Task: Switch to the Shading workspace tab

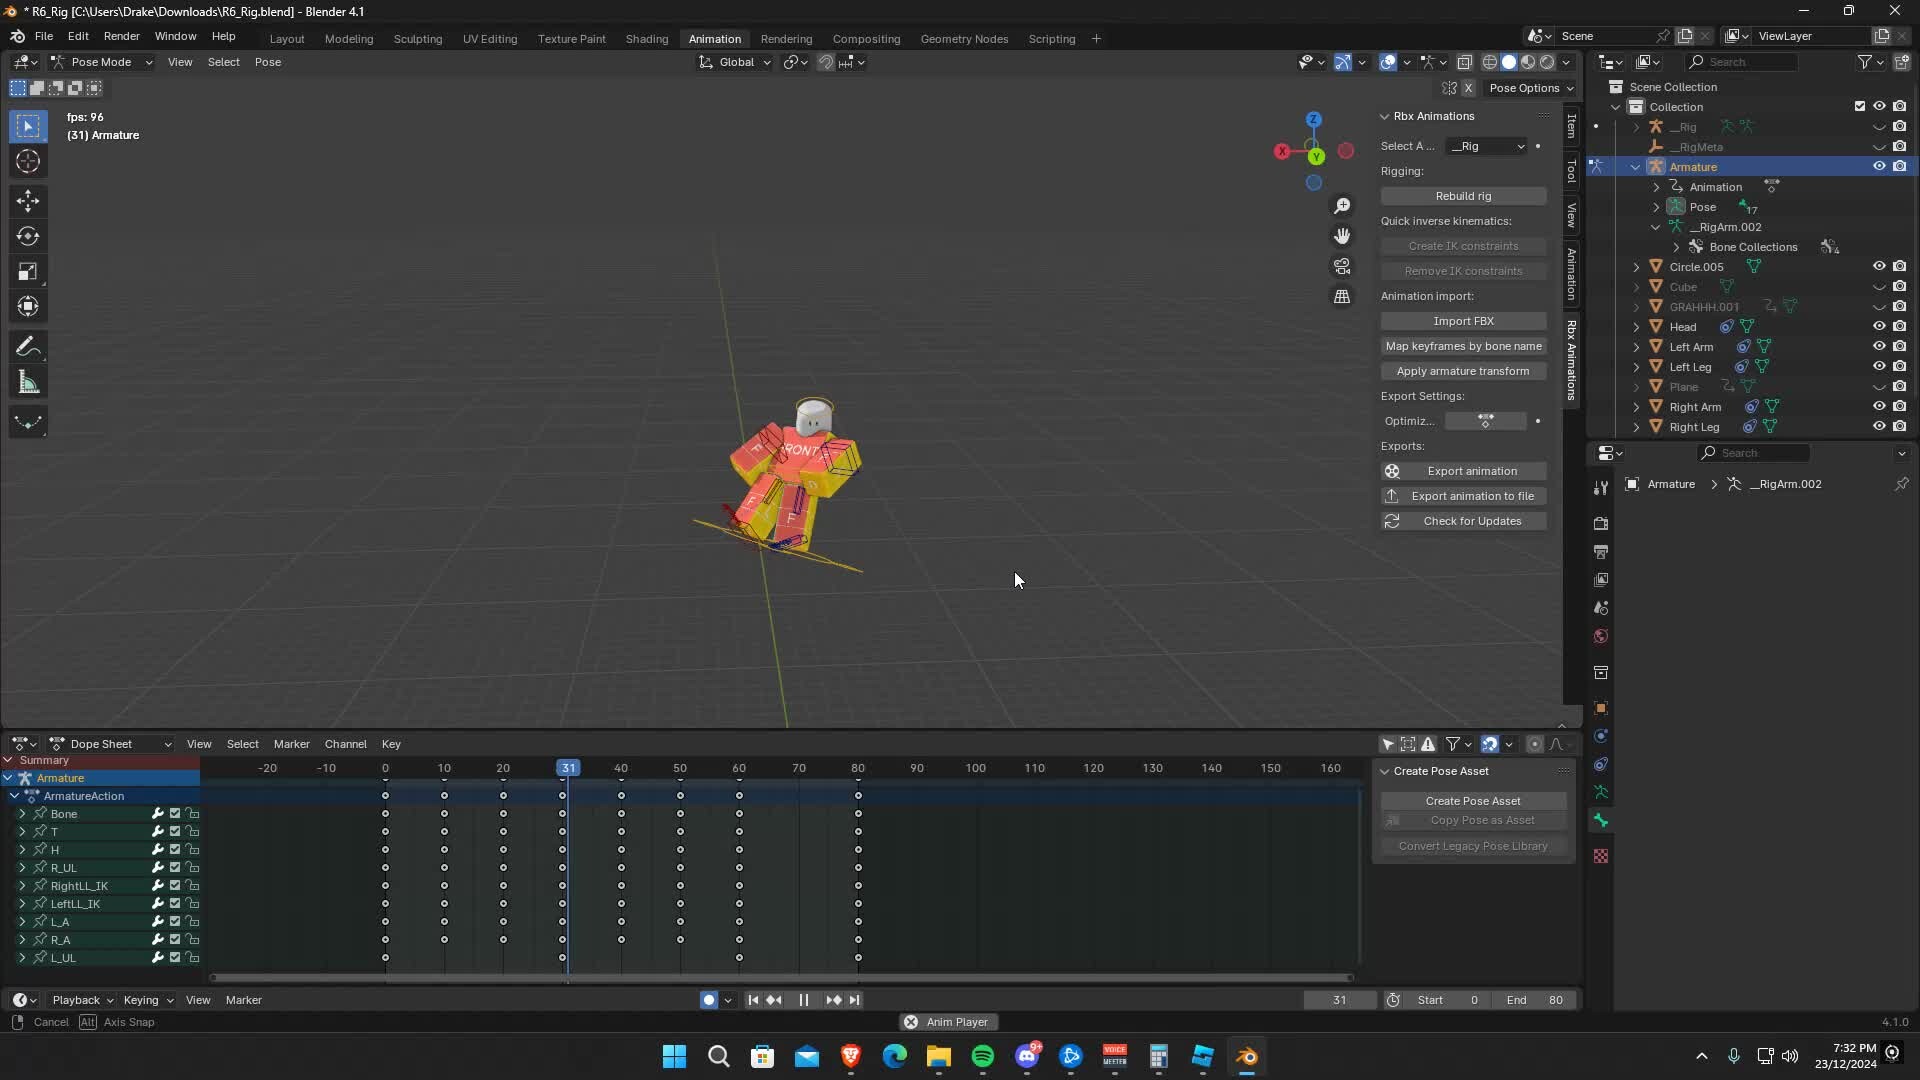Action: coord(646,38)
